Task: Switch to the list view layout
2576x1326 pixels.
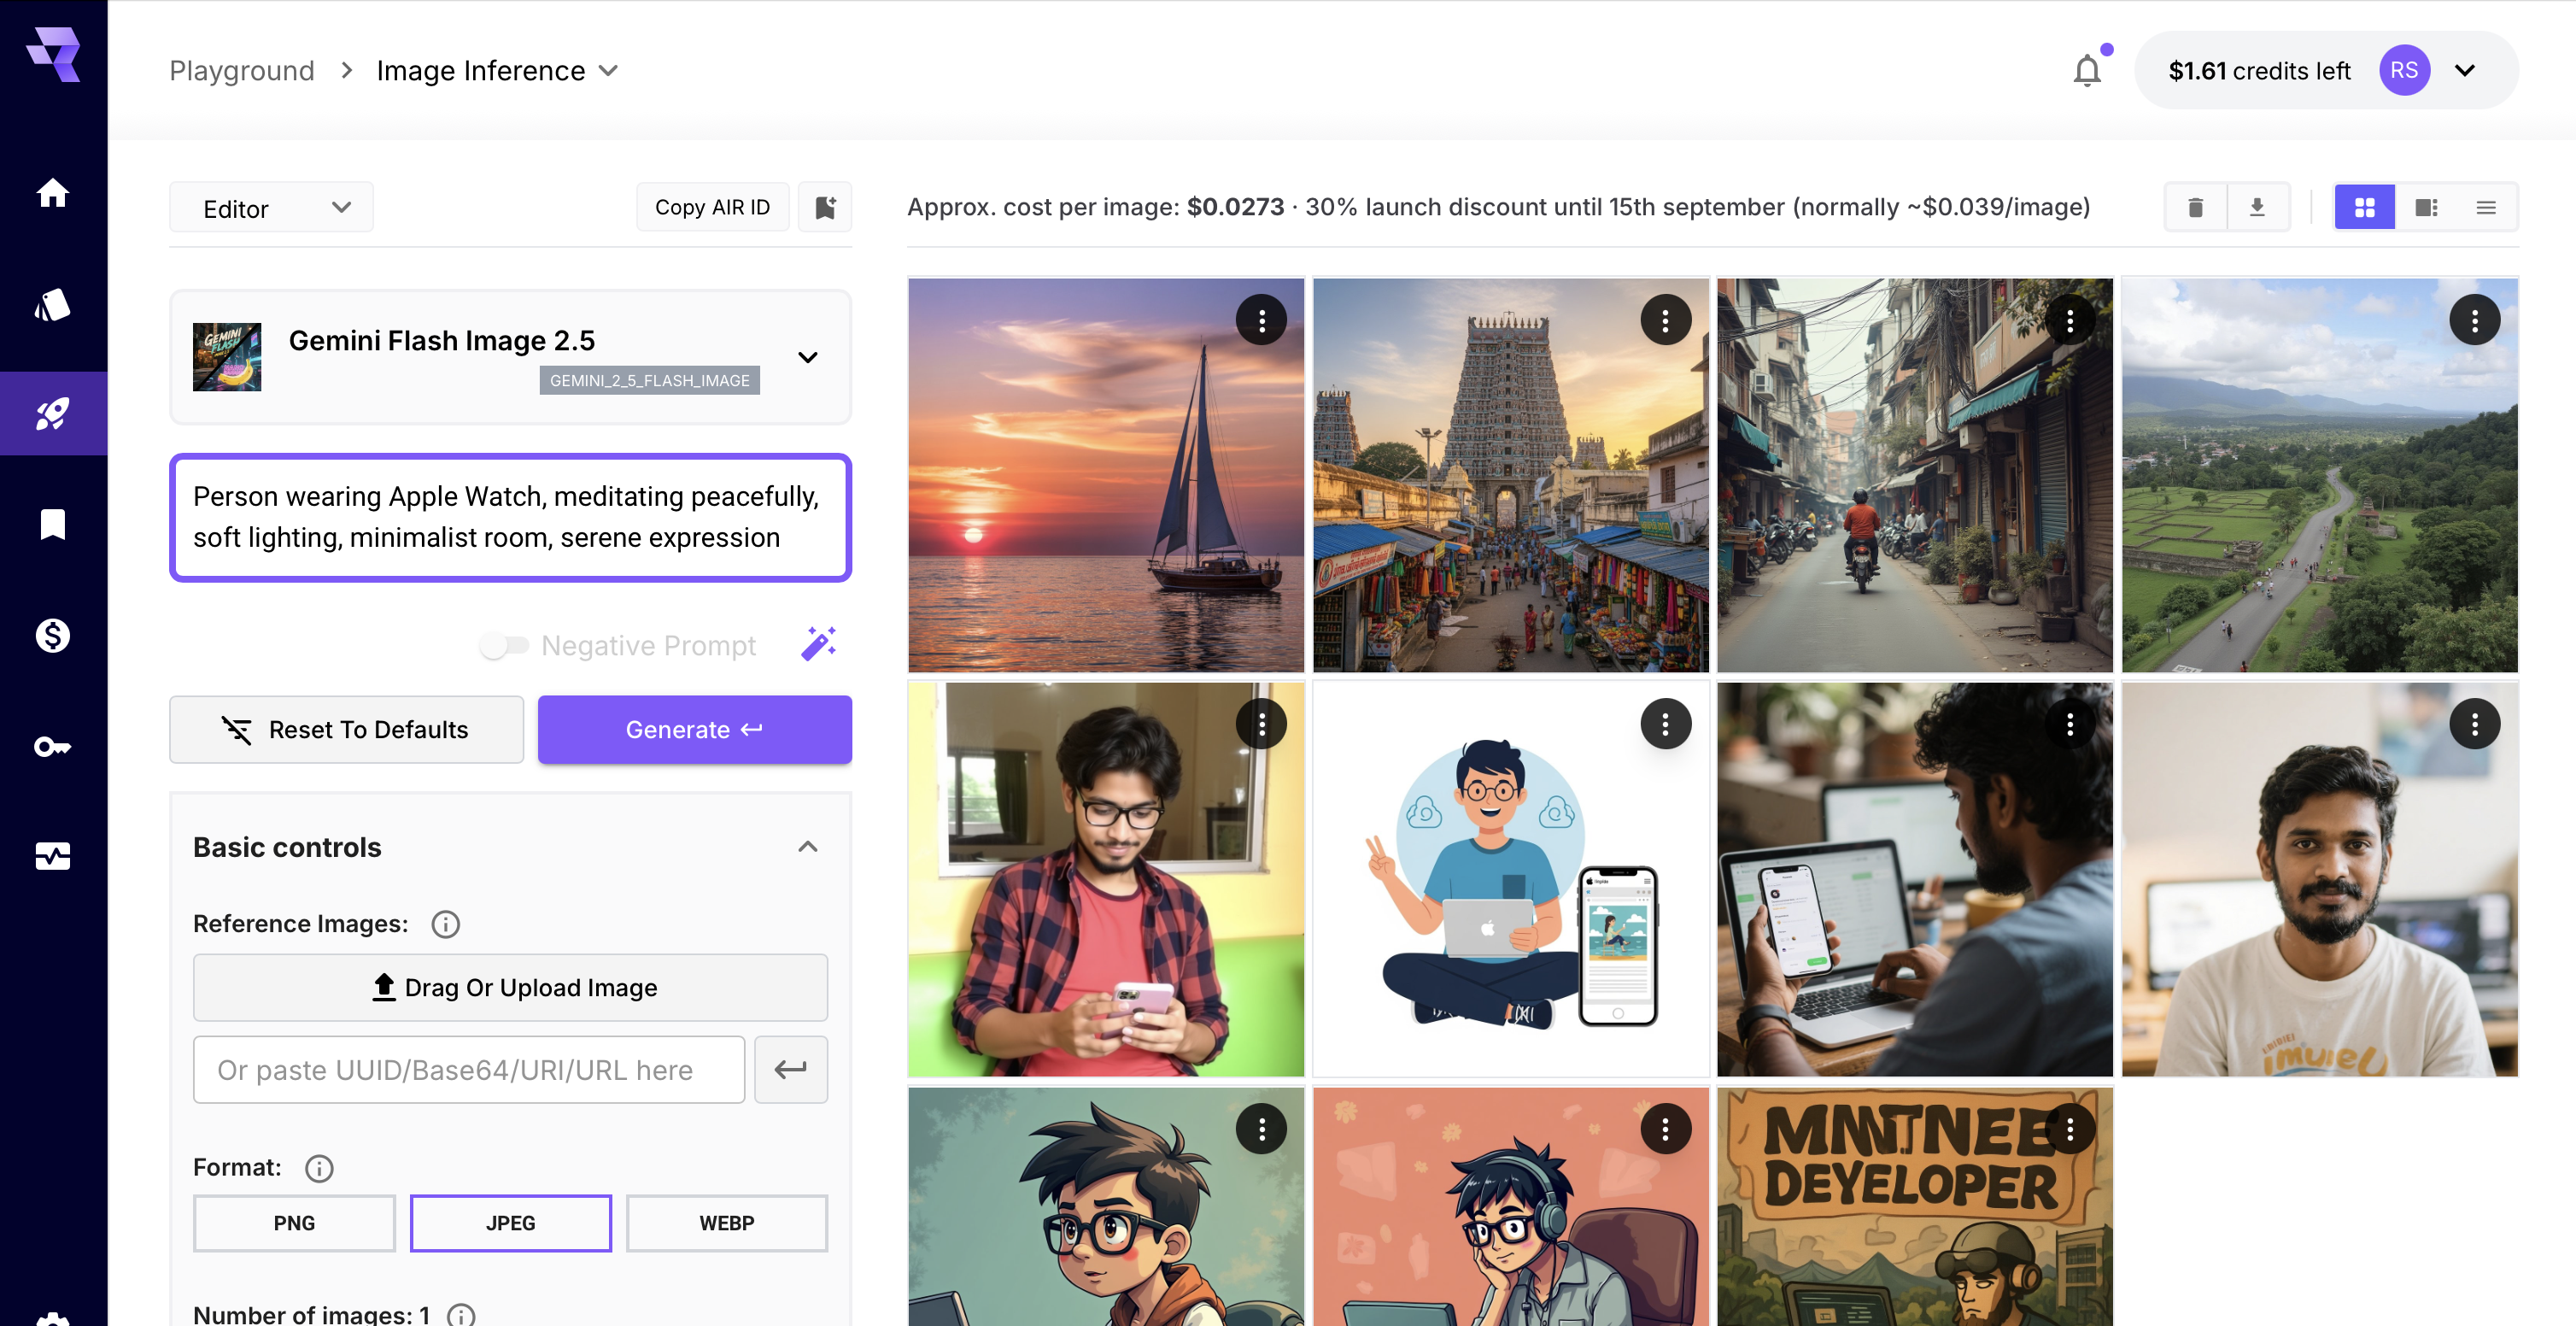Action: pyautogui.click(x=2486, y=207)
